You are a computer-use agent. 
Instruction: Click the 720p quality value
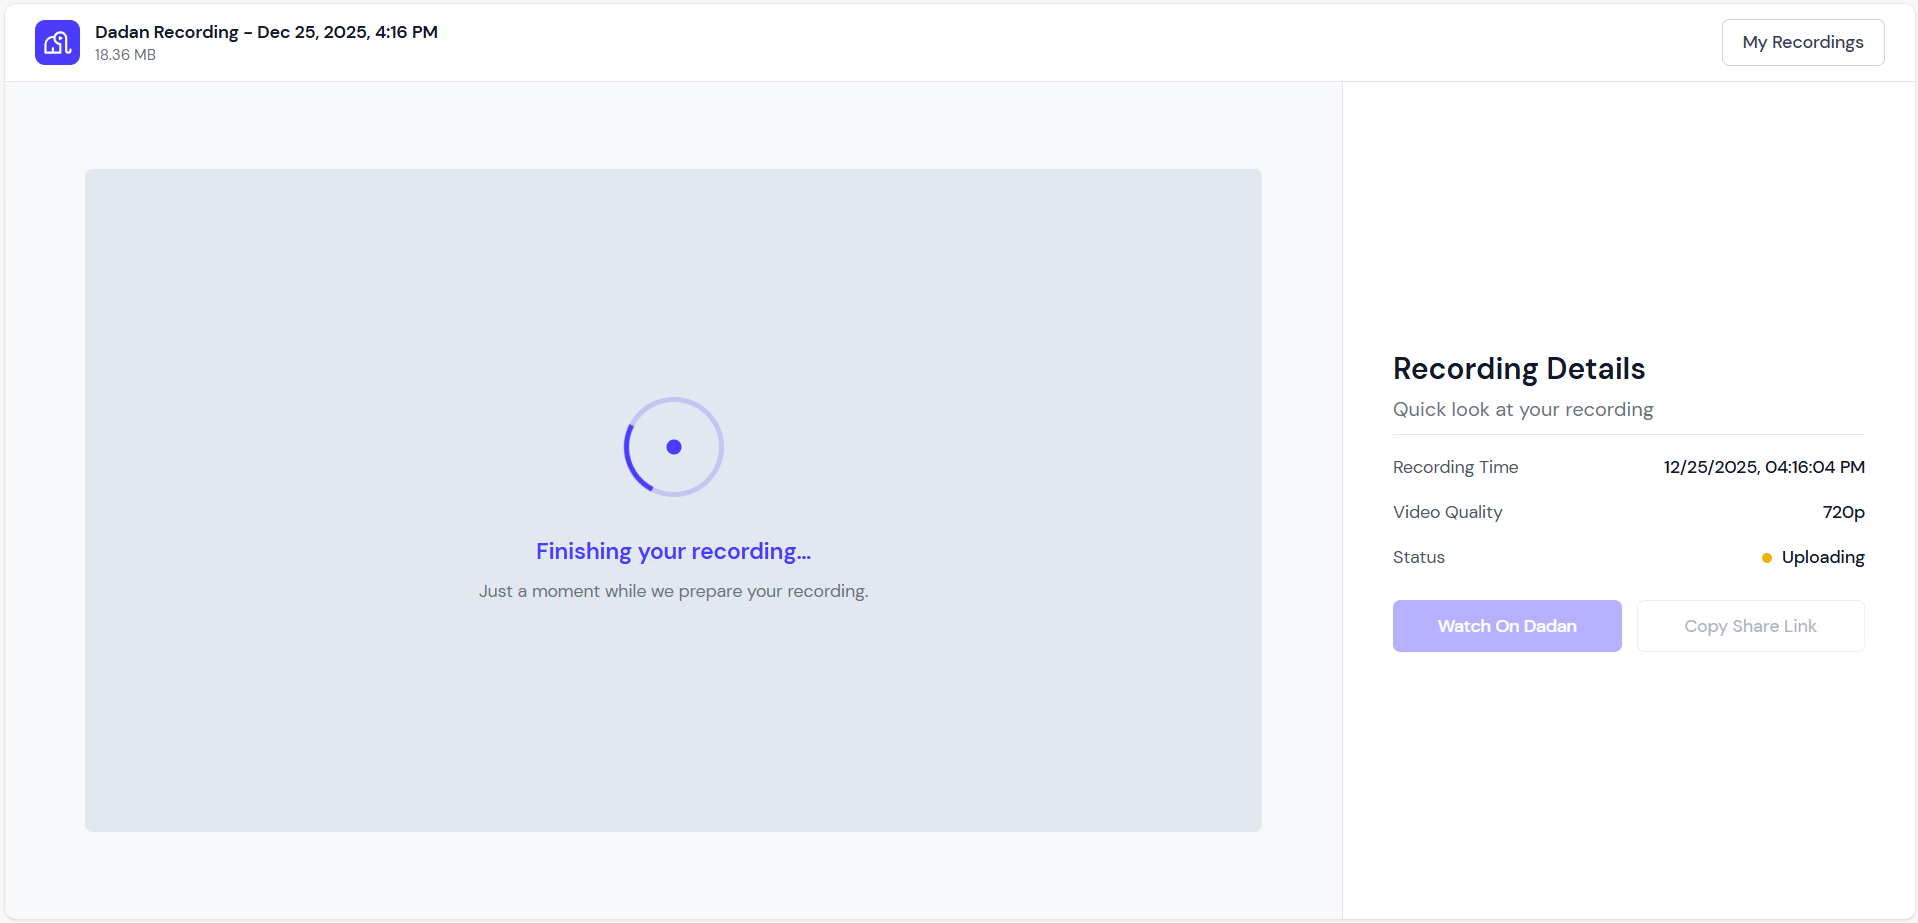coord(1843,512)
